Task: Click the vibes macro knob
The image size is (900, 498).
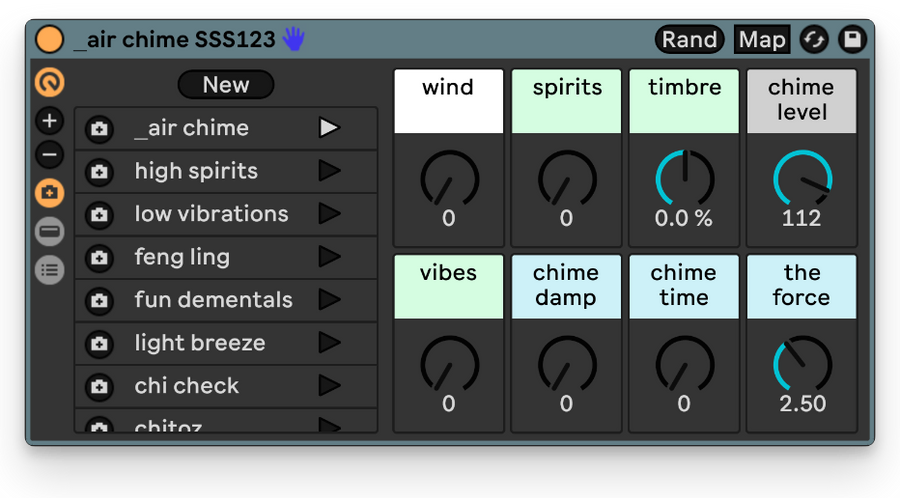Action: (449, 364)
